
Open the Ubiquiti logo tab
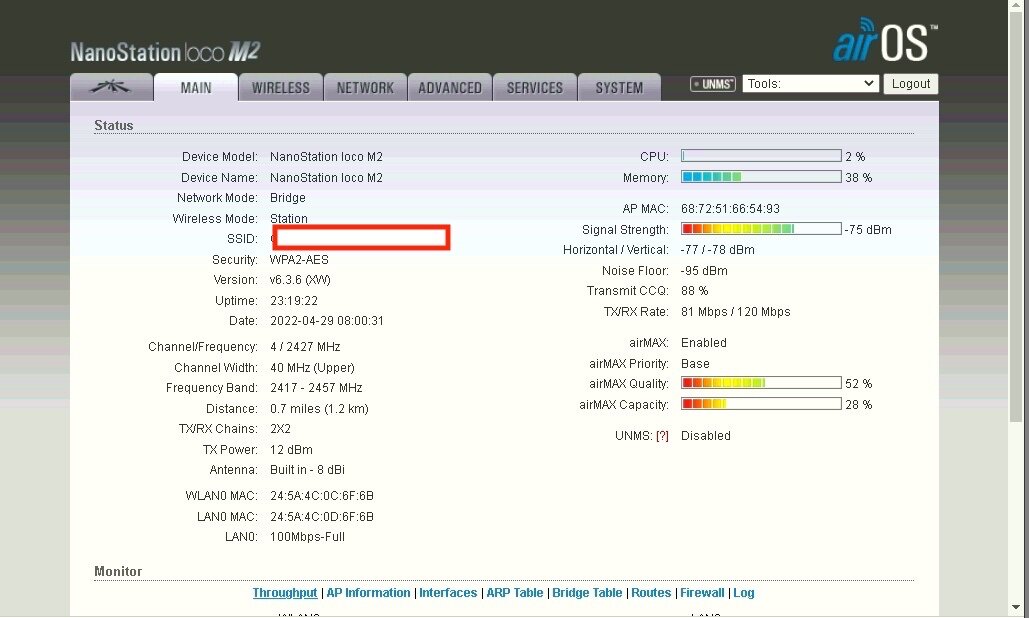point(111,87)
